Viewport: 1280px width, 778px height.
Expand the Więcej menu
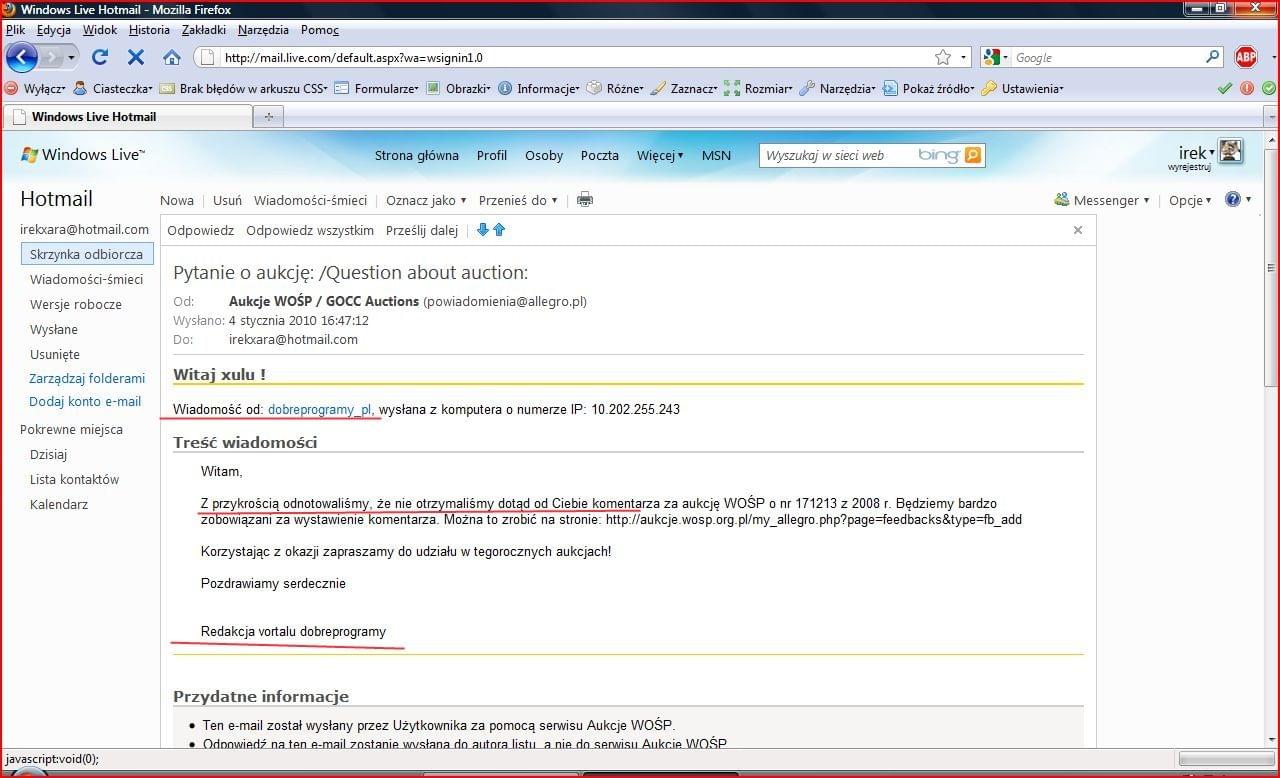(660, 155)
